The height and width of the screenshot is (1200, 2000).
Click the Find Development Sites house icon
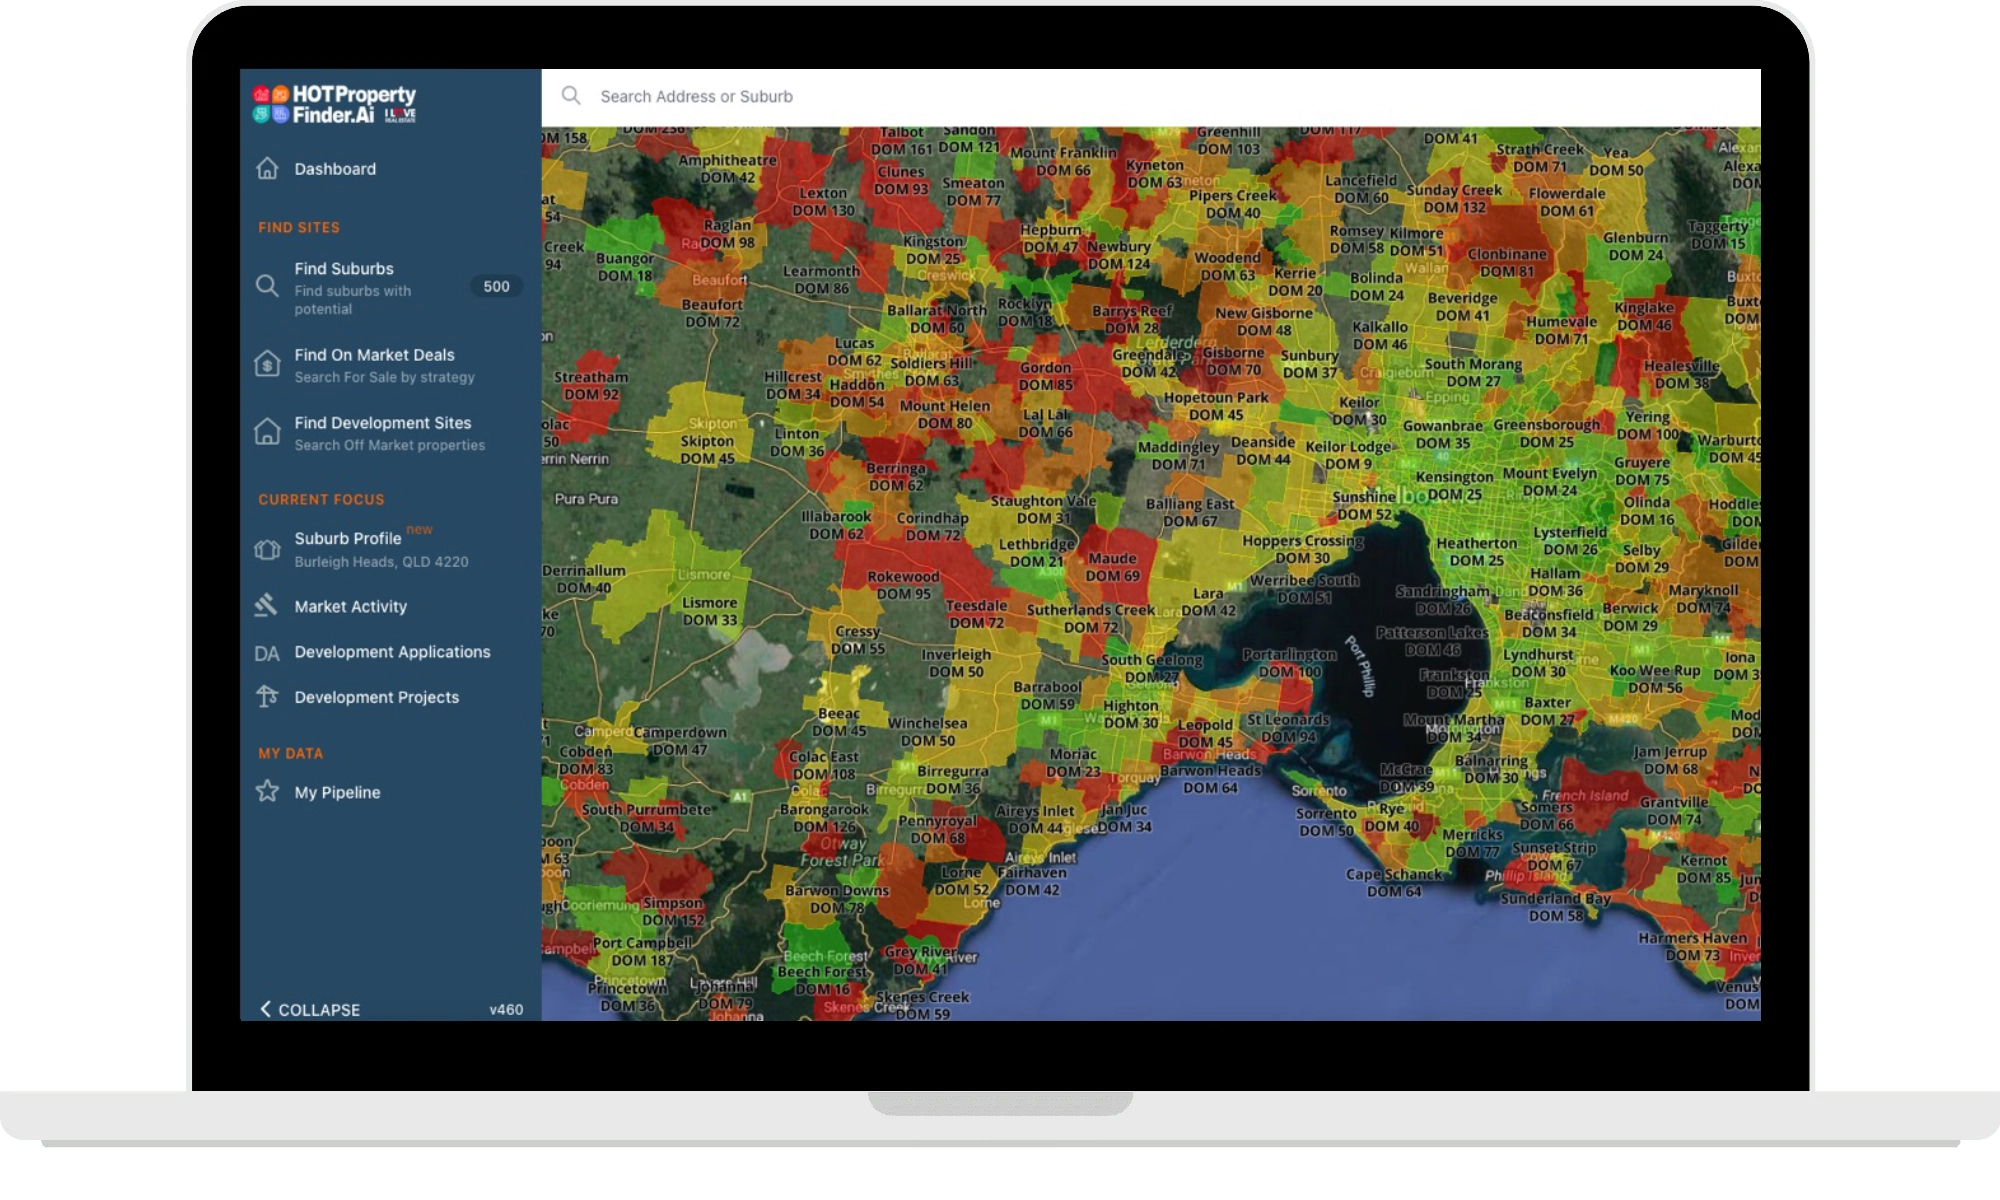pos(267,432)
